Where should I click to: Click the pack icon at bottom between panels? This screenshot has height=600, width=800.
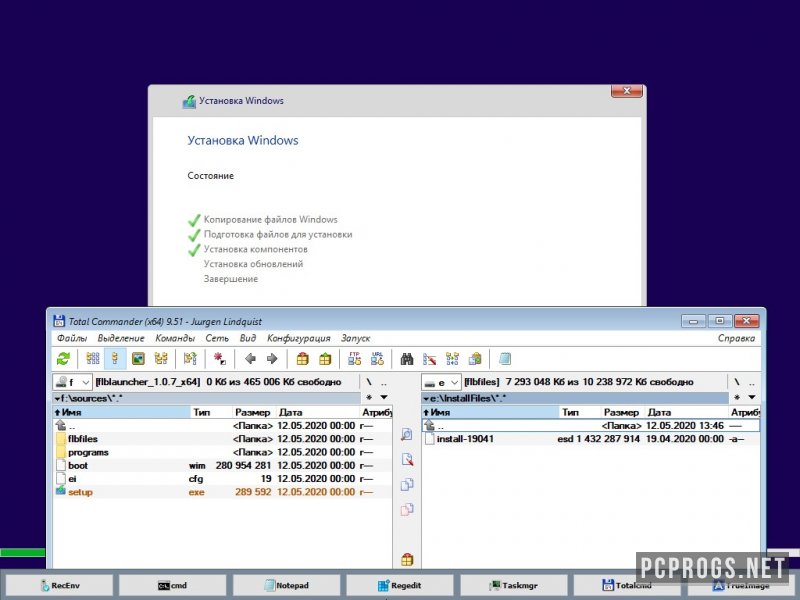pos(407,559)
